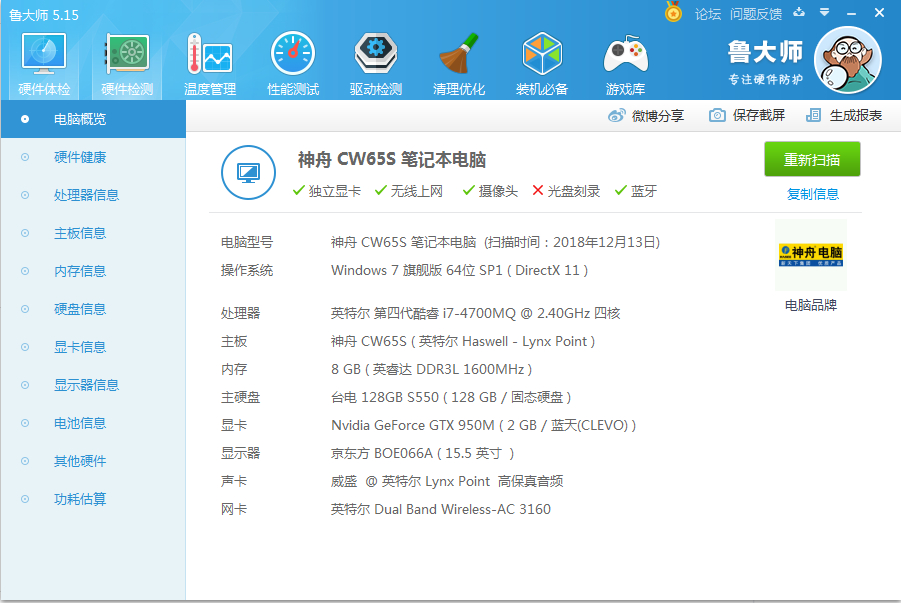Open 显卡信息 in the sidebar
901x603 pixels.
click(x=93, y=347)
